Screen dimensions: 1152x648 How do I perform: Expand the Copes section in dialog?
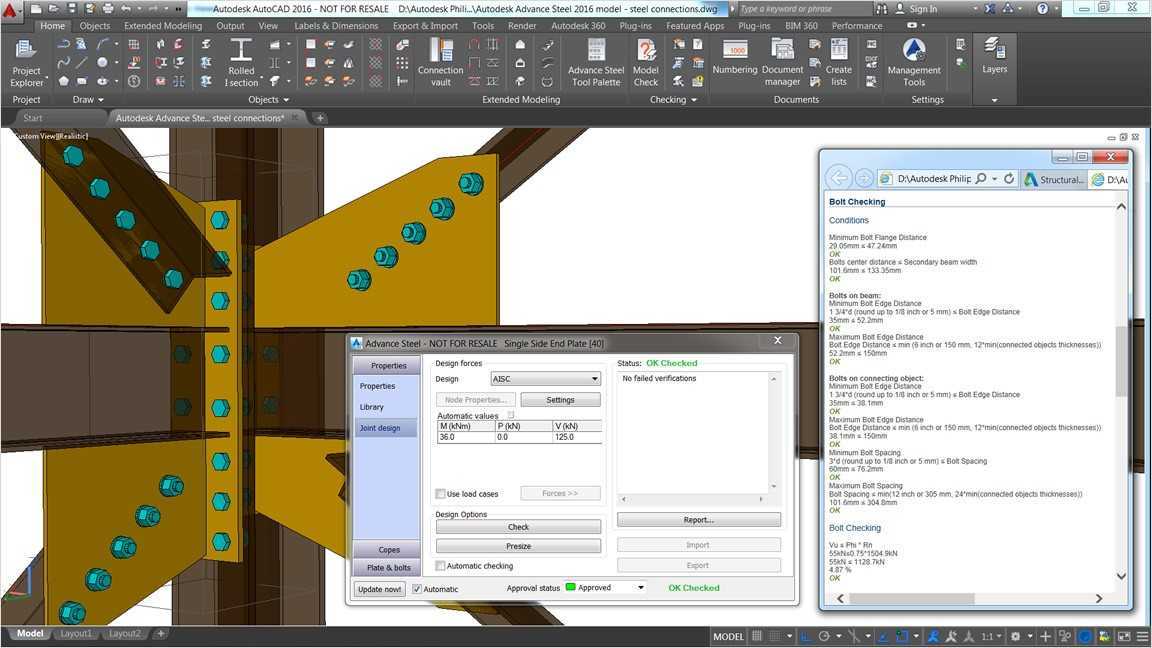click(386, 550)
